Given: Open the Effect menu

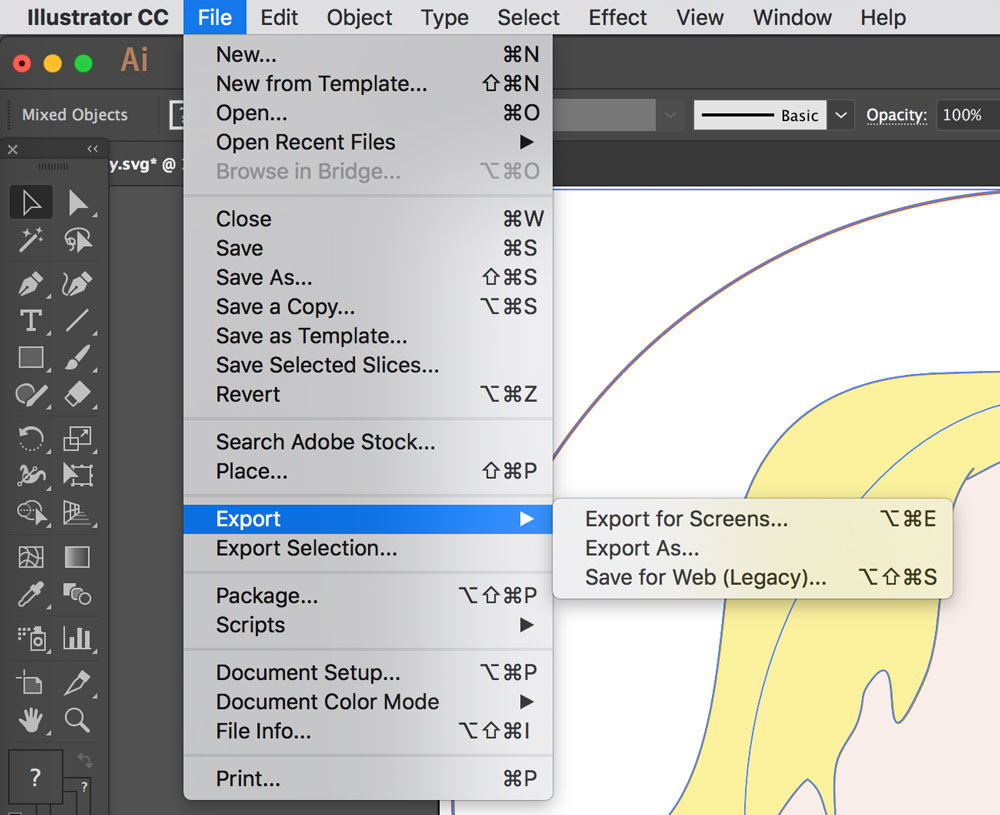Looking at the screenshot, I should pos(617,17).
